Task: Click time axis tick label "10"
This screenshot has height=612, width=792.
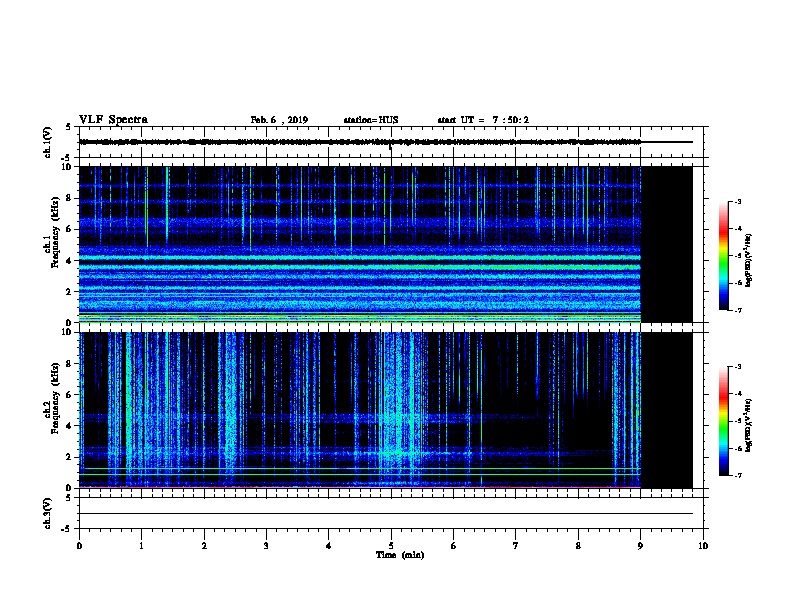Action: click(703, 545)
